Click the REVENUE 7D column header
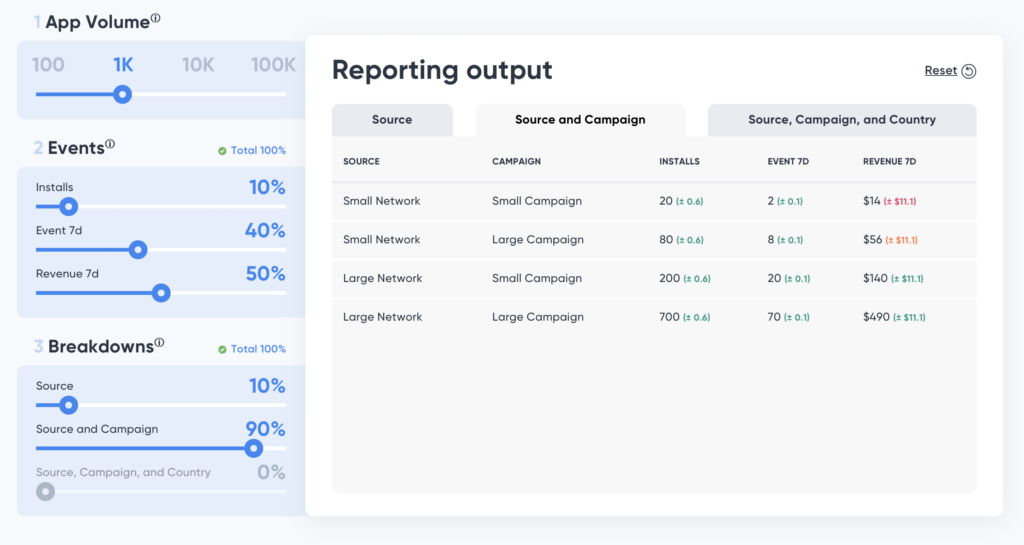Screen dimensions: 1024x545 889,161
